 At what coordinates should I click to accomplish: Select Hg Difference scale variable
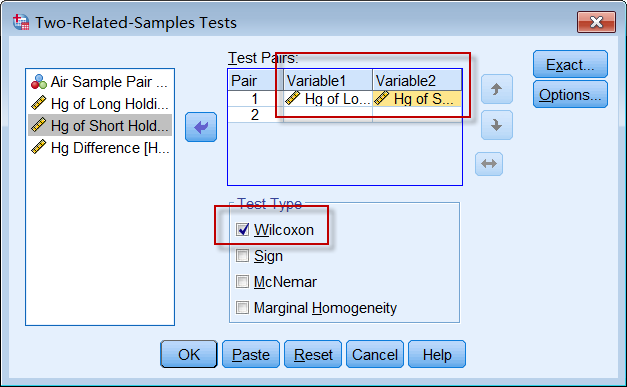(100, 148)
